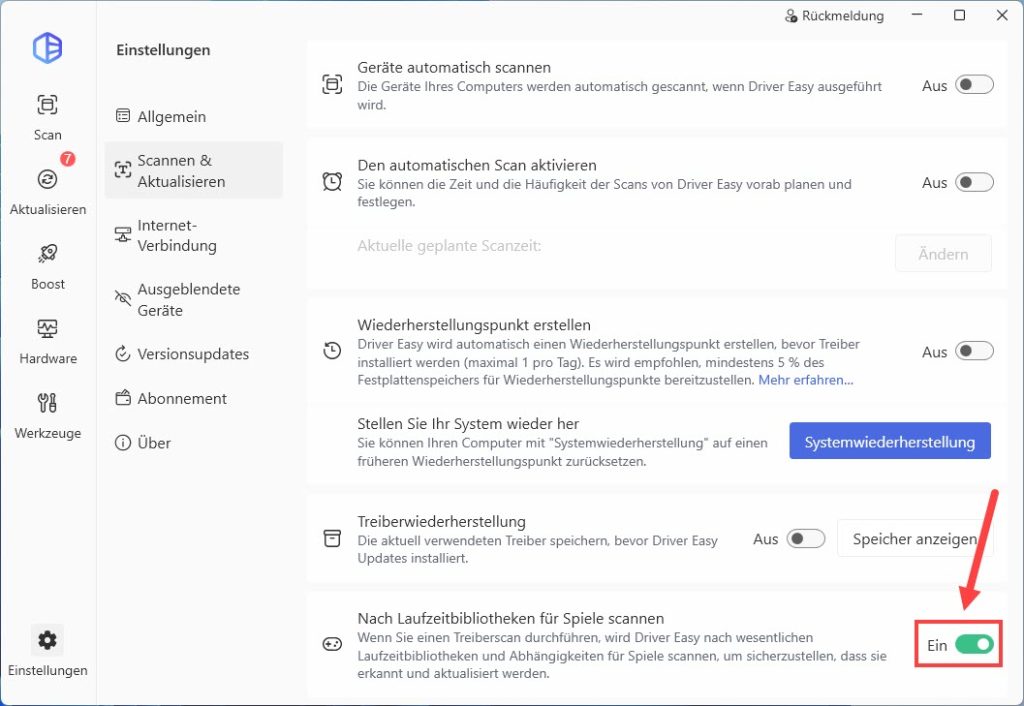Open the Hardware monitor section
The height and width of the screenshot is (706, 1024).
(48, 341)
